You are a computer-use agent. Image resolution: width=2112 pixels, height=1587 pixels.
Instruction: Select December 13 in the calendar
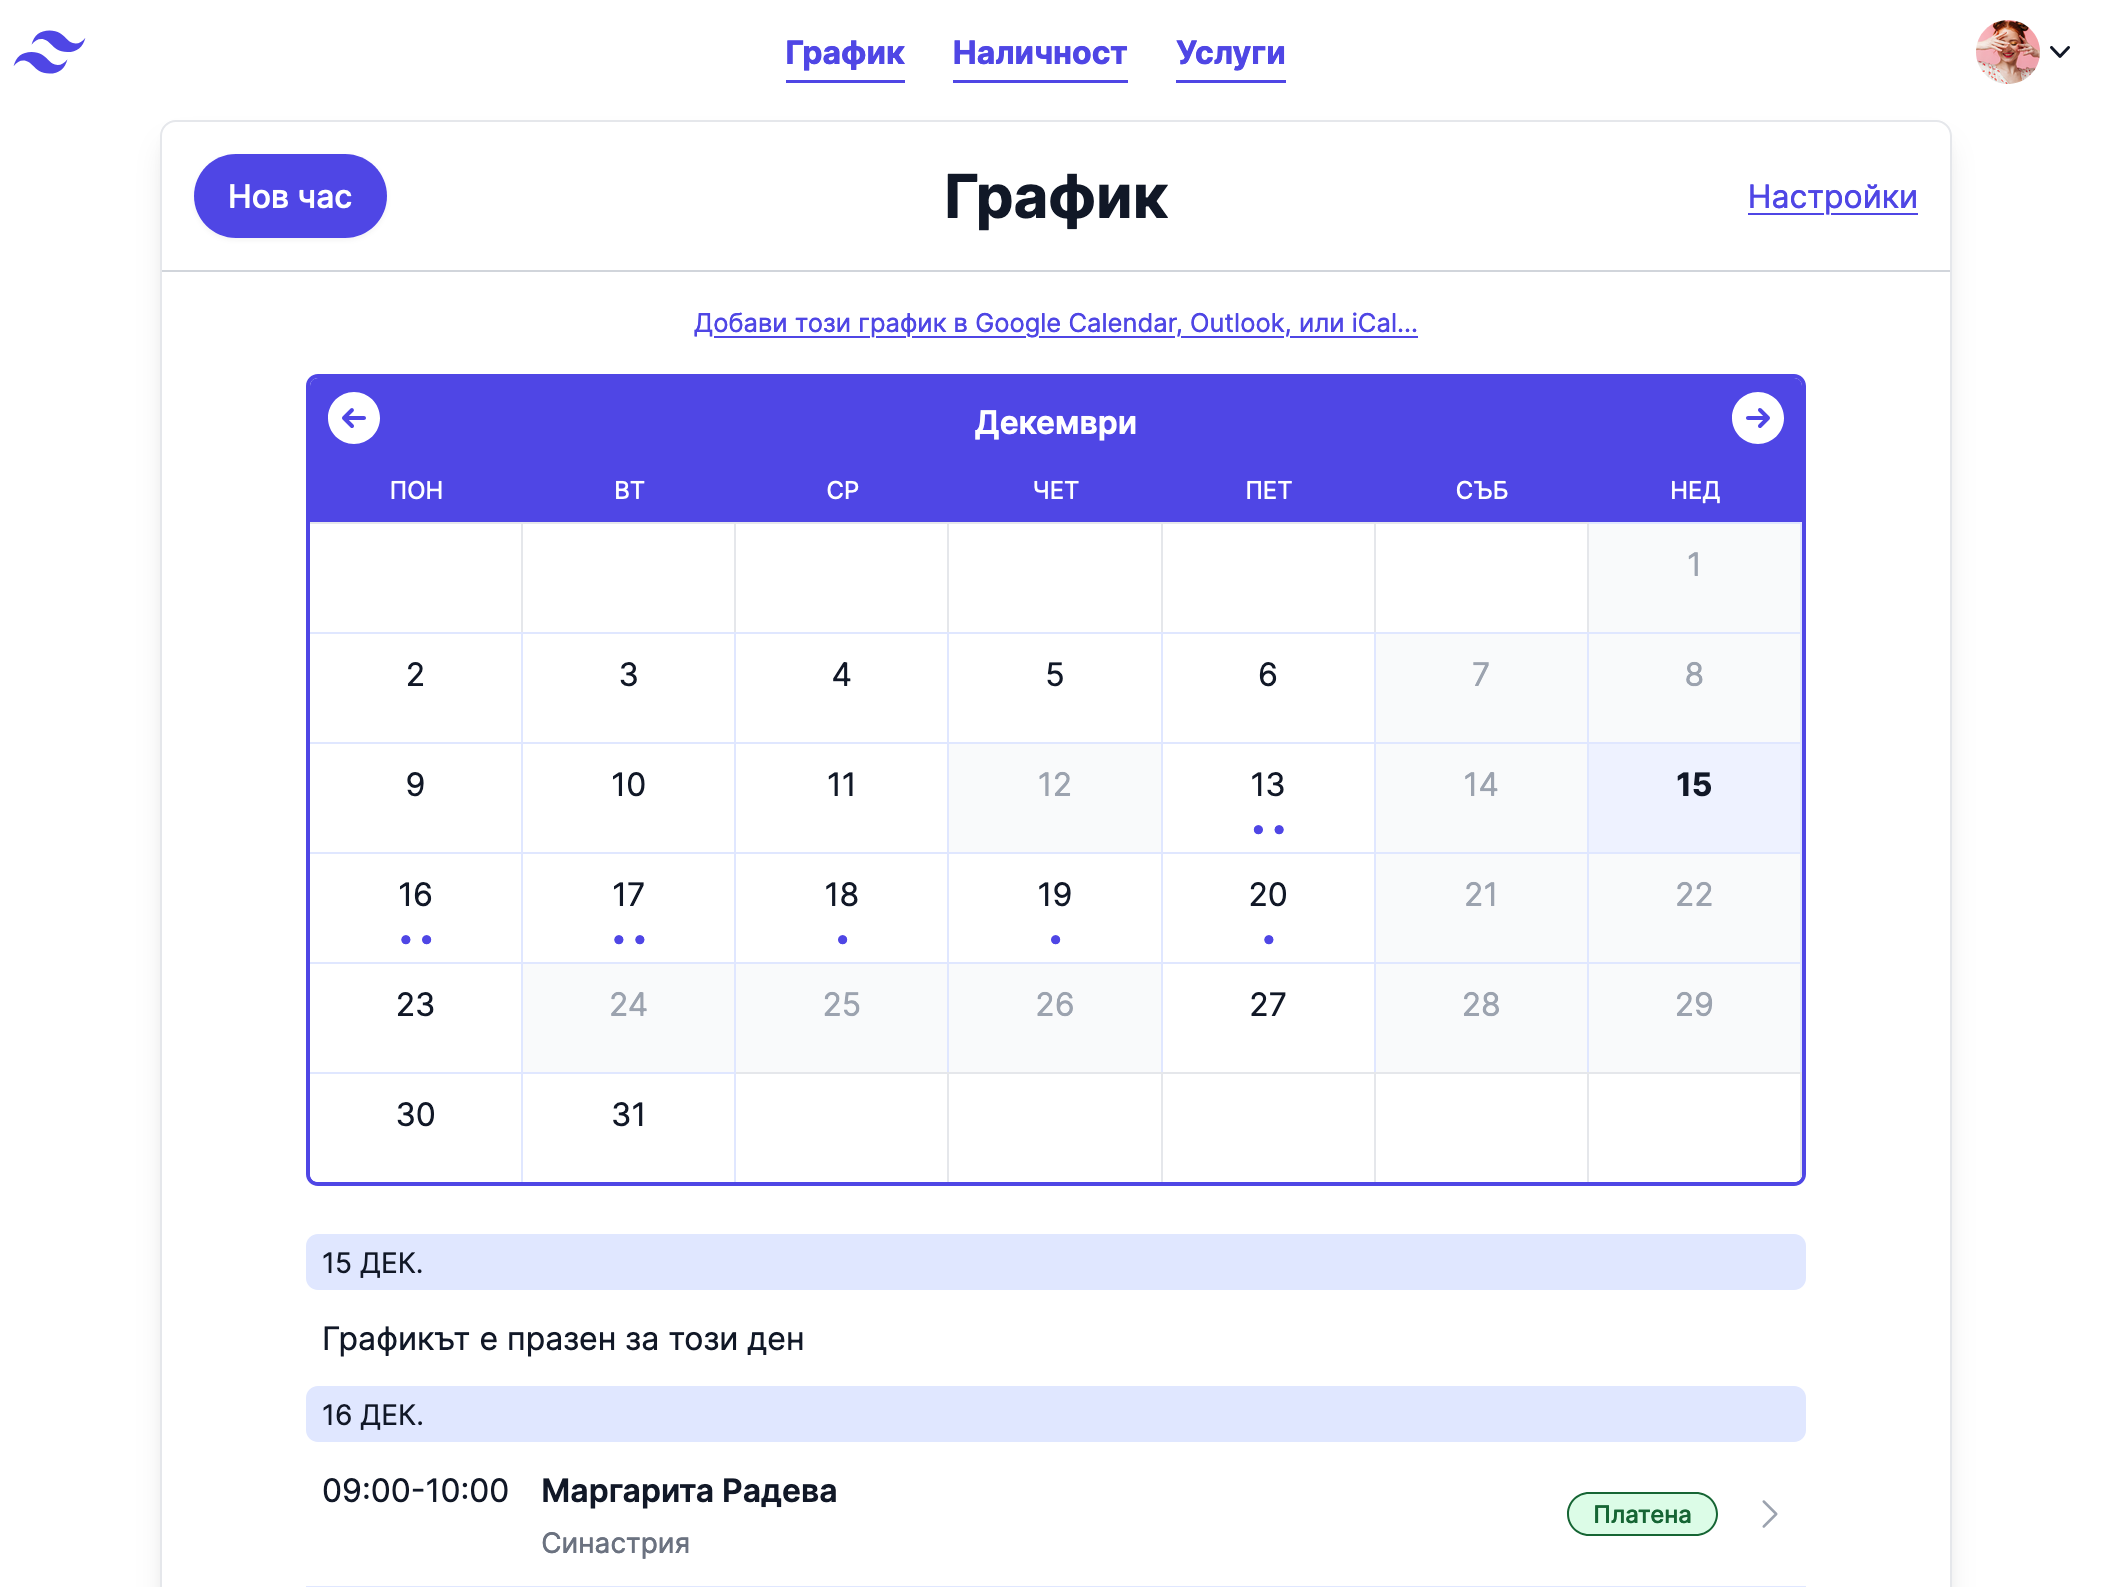(x=1268, y=797)
